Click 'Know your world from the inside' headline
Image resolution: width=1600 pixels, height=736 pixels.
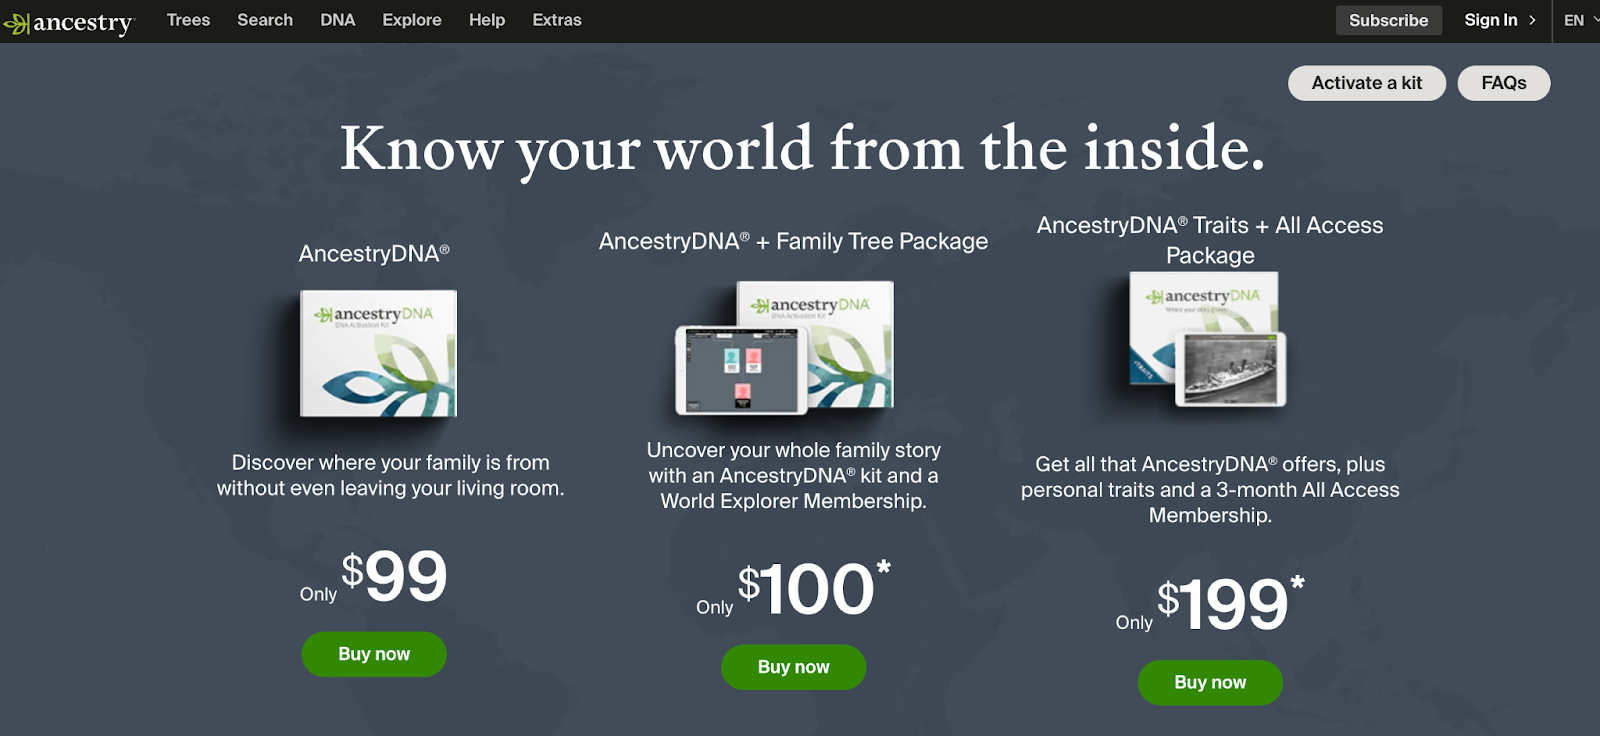[x=802, y=150]
